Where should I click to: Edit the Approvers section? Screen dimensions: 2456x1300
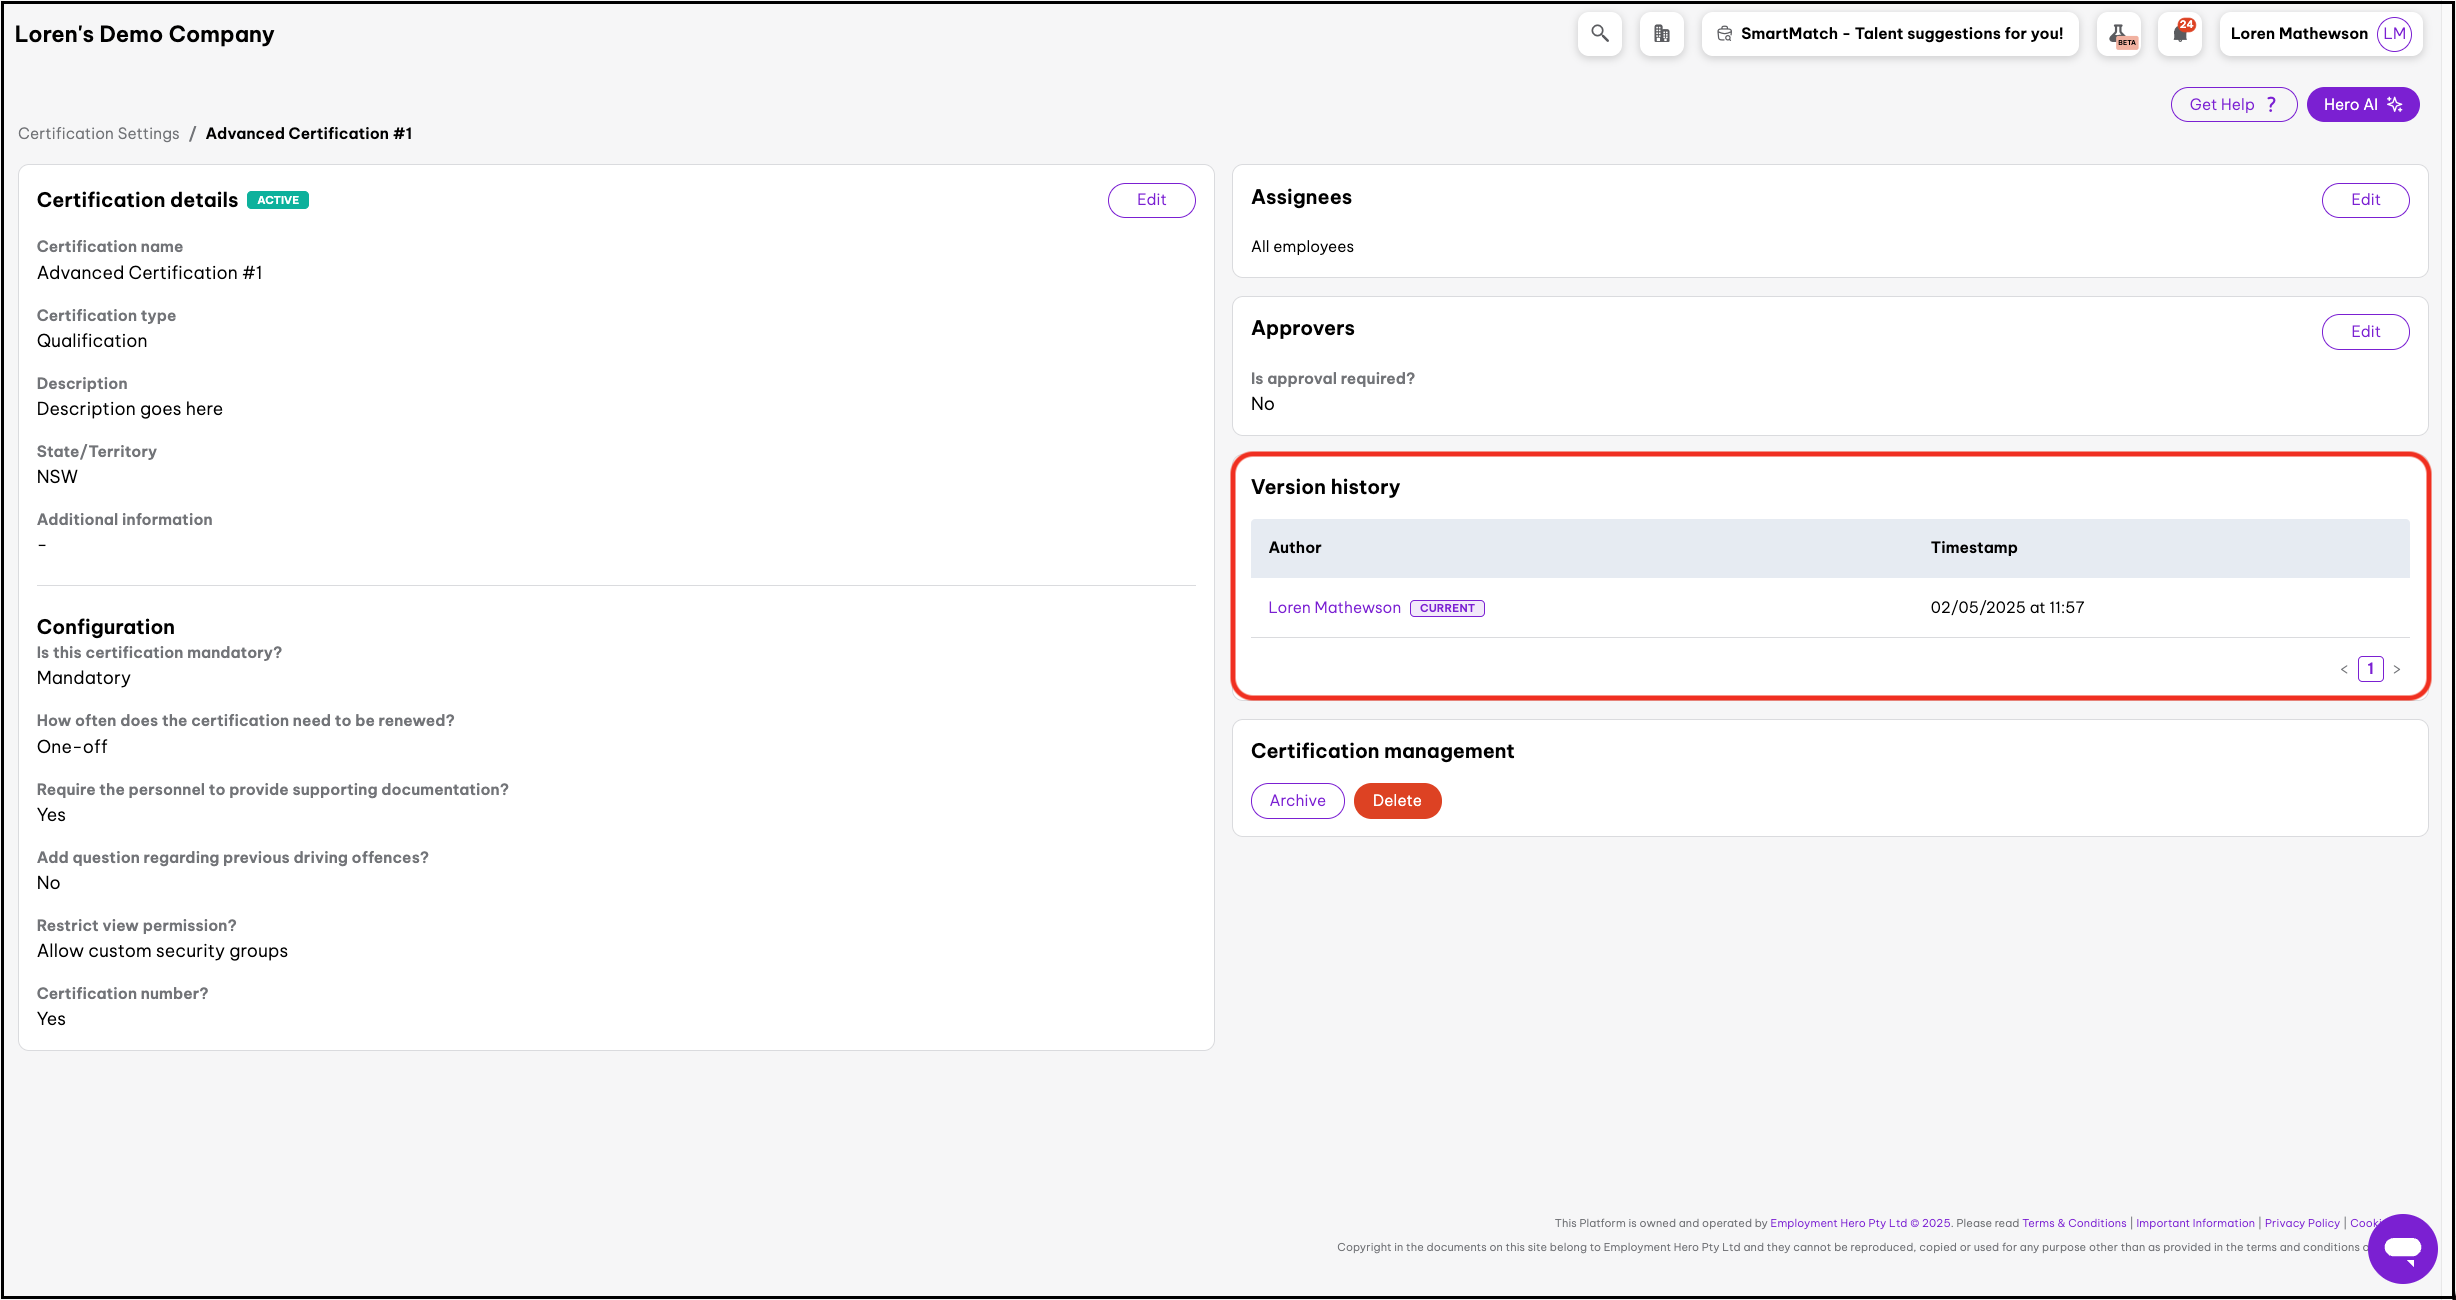(2365, 332)
